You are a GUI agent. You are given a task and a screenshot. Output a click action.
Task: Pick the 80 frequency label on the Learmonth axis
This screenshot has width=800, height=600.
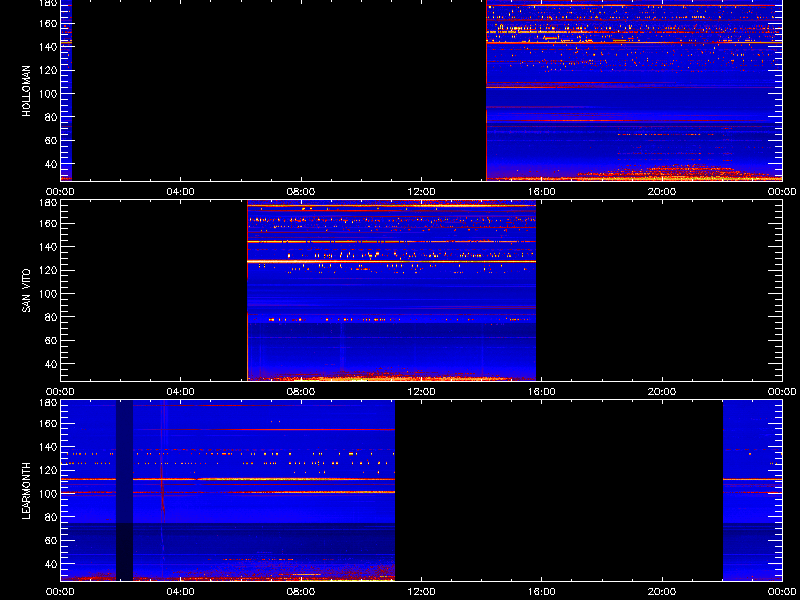52,517
